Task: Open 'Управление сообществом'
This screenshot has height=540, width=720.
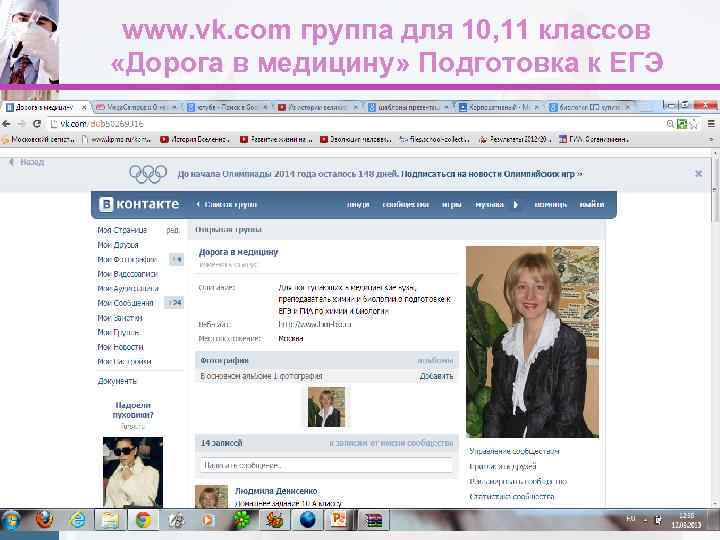Action: [514, 451]
